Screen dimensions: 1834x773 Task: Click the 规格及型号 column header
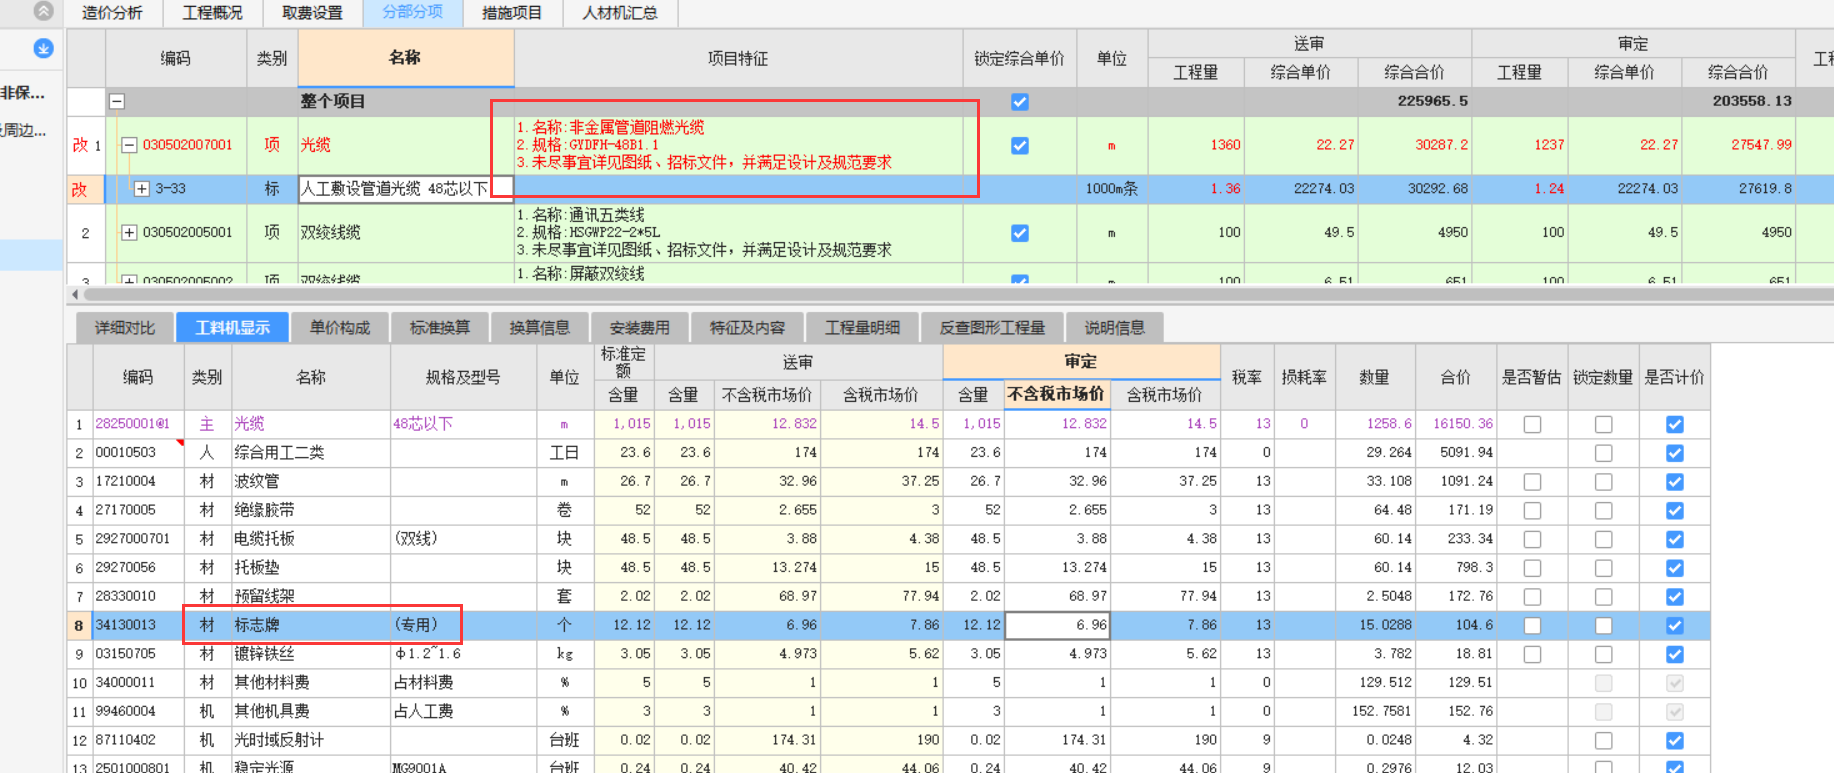(x=463, y=377)
